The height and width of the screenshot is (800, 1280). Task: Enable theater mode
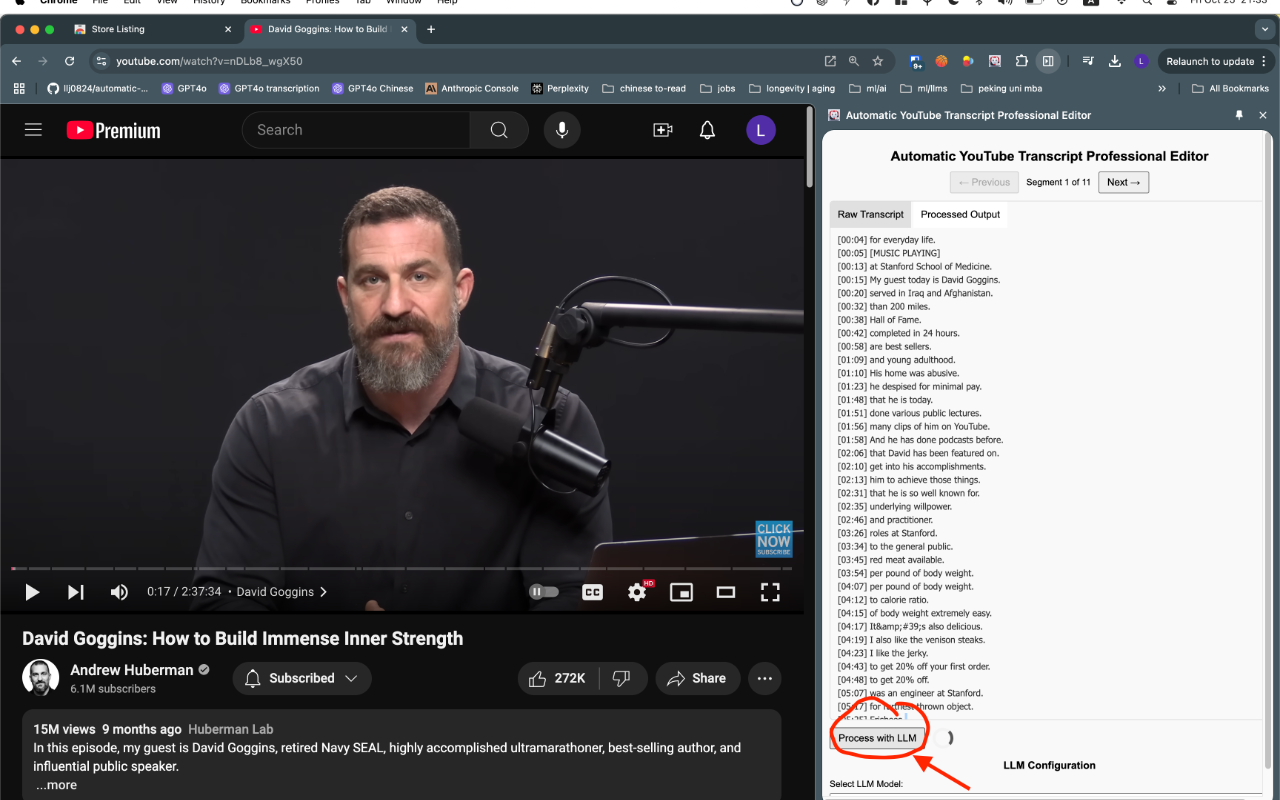click(x=726, y=592)
